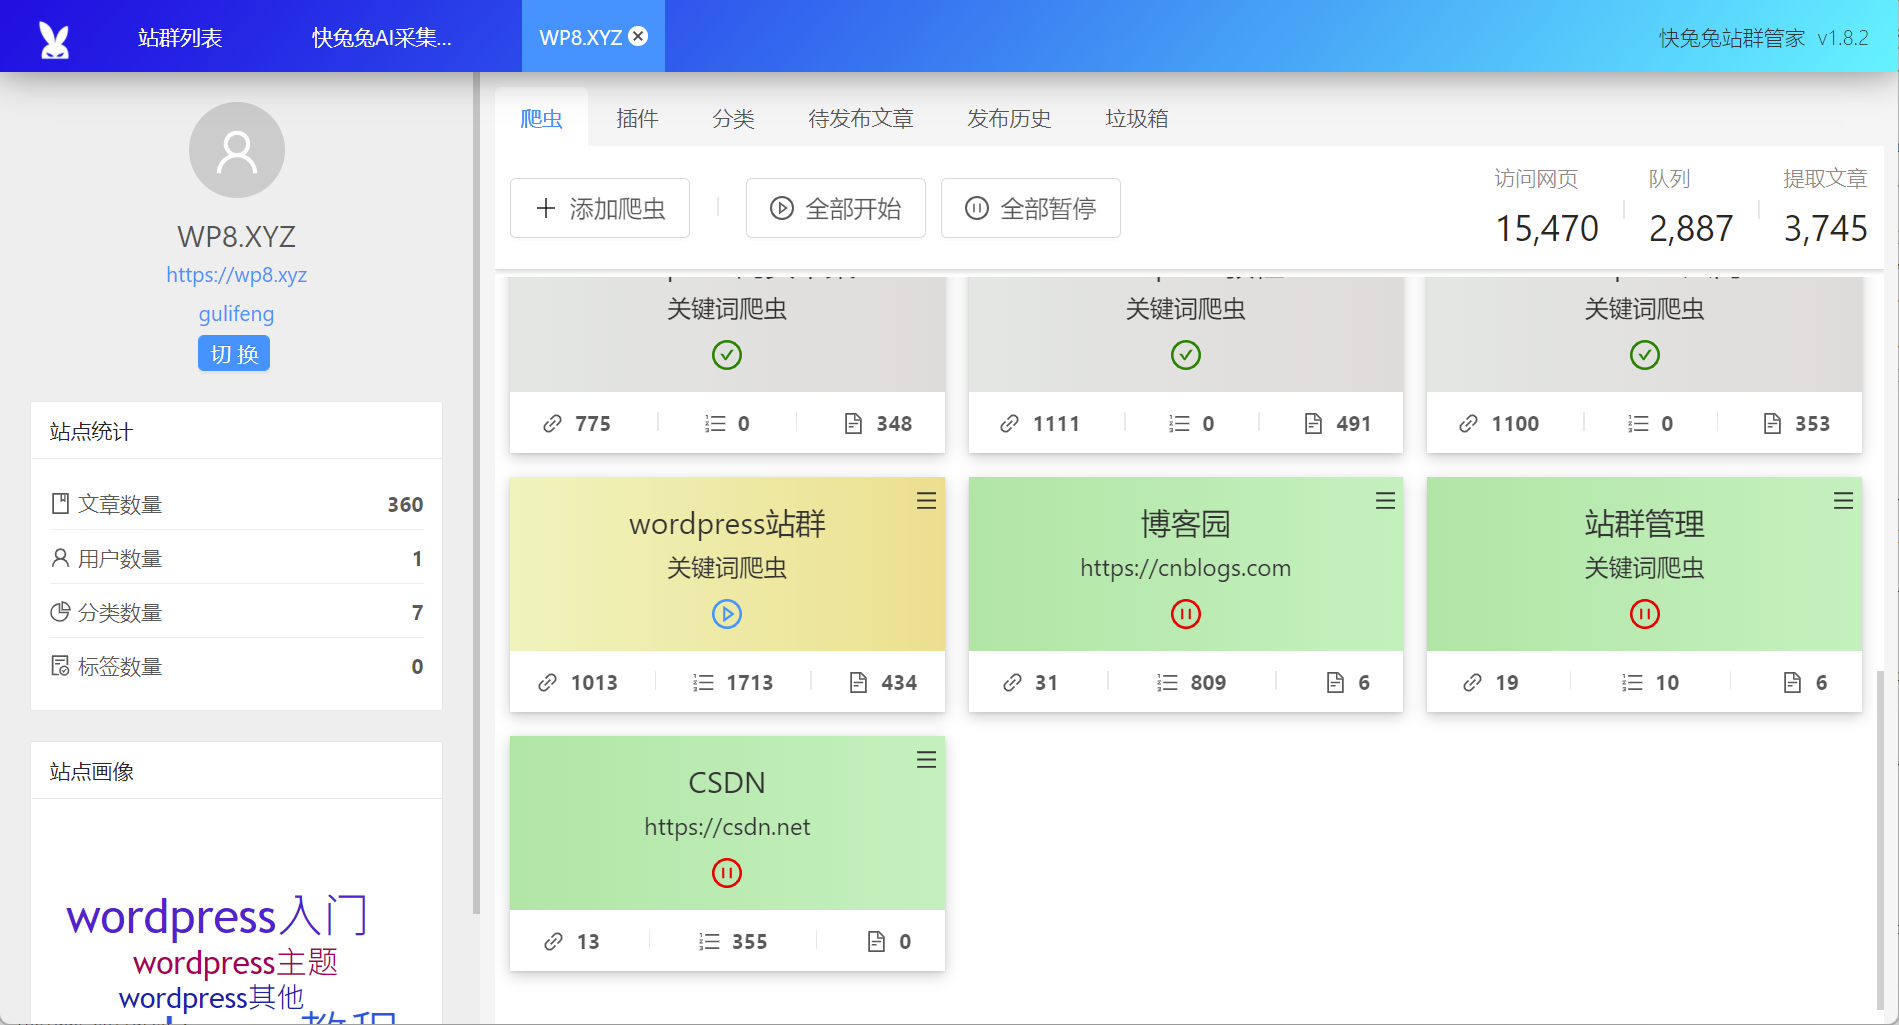The height and width of the screenshot is (1025, 1899).
Task: Click the 分类数量 pie icon
Action: pyautogui.click(x=60, y=611)
